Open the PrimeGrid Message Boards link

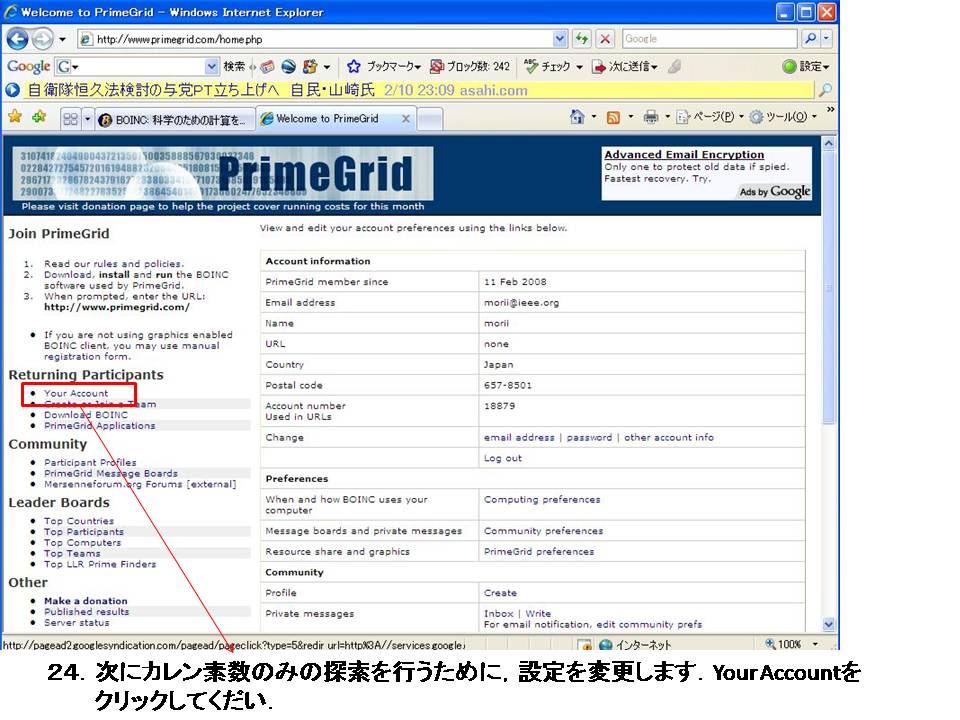pyautogui.click(x=111, y=473)
